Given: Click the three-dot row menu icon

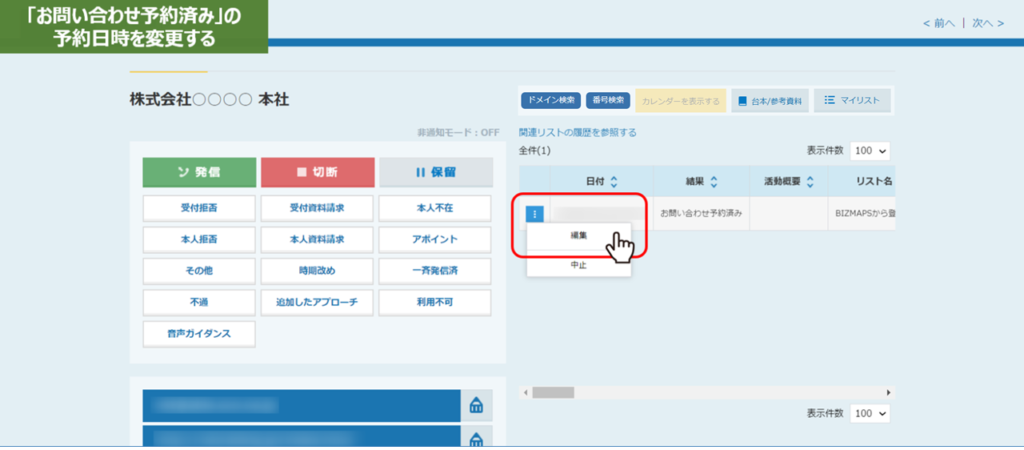Looking at the screenshot, I should pos(535,213).
